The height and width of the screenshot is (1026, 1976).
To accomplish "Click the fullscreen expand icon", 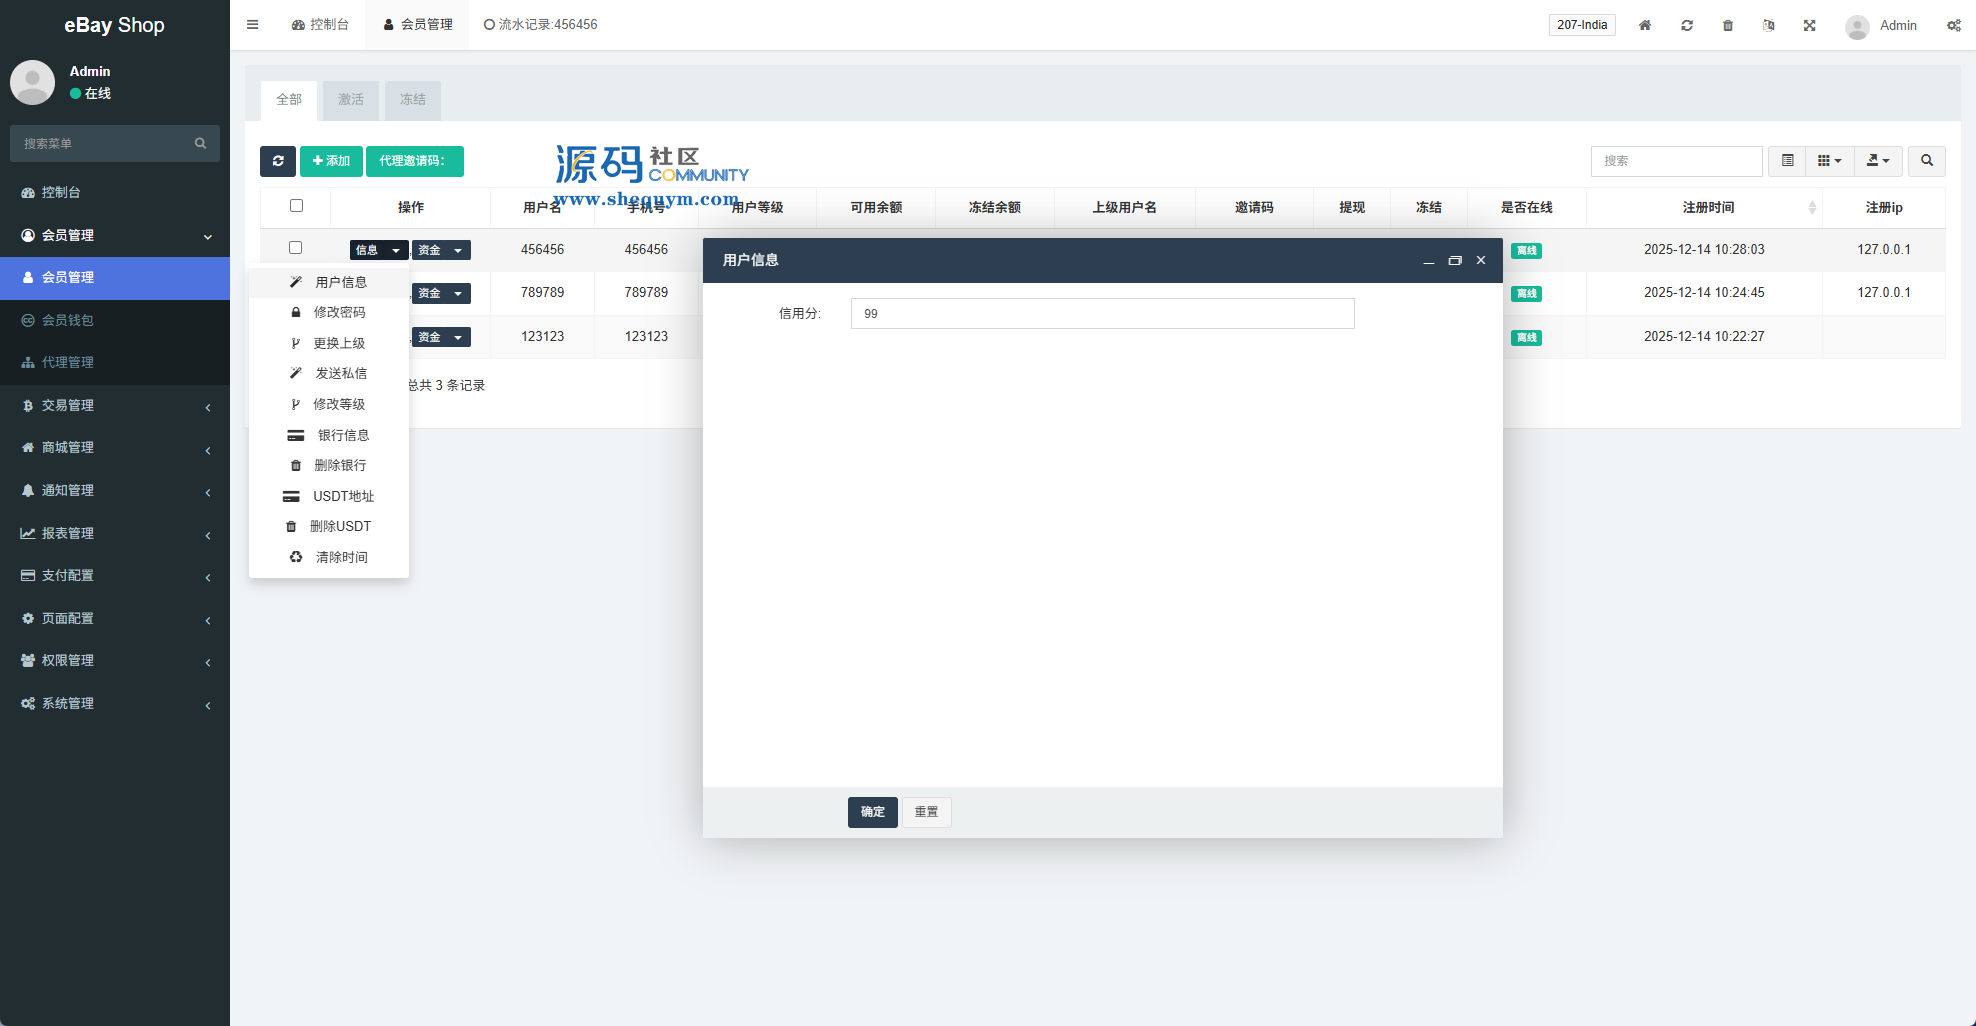I will click(x=1810, y=25).
